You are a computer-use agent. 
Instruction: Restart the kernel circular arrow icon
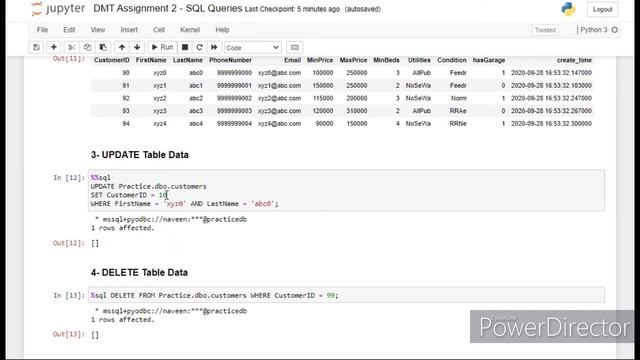point(200,47)
